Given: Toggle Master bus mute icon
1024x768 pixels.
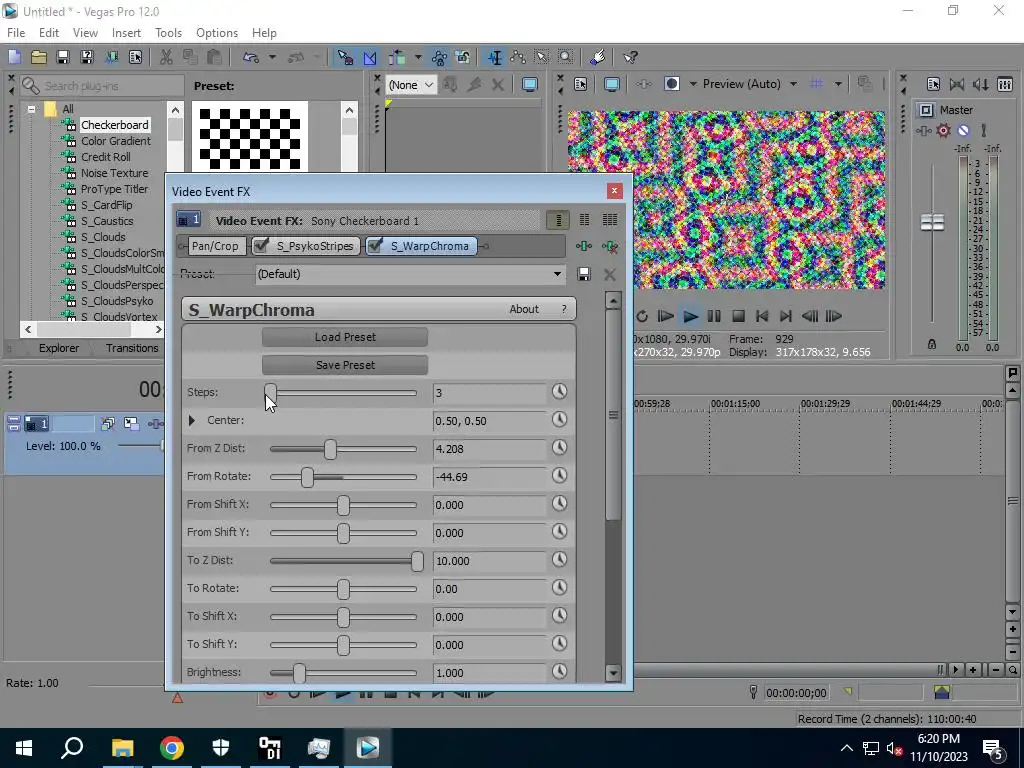Looking at the screenshot, I should (963, 131).
